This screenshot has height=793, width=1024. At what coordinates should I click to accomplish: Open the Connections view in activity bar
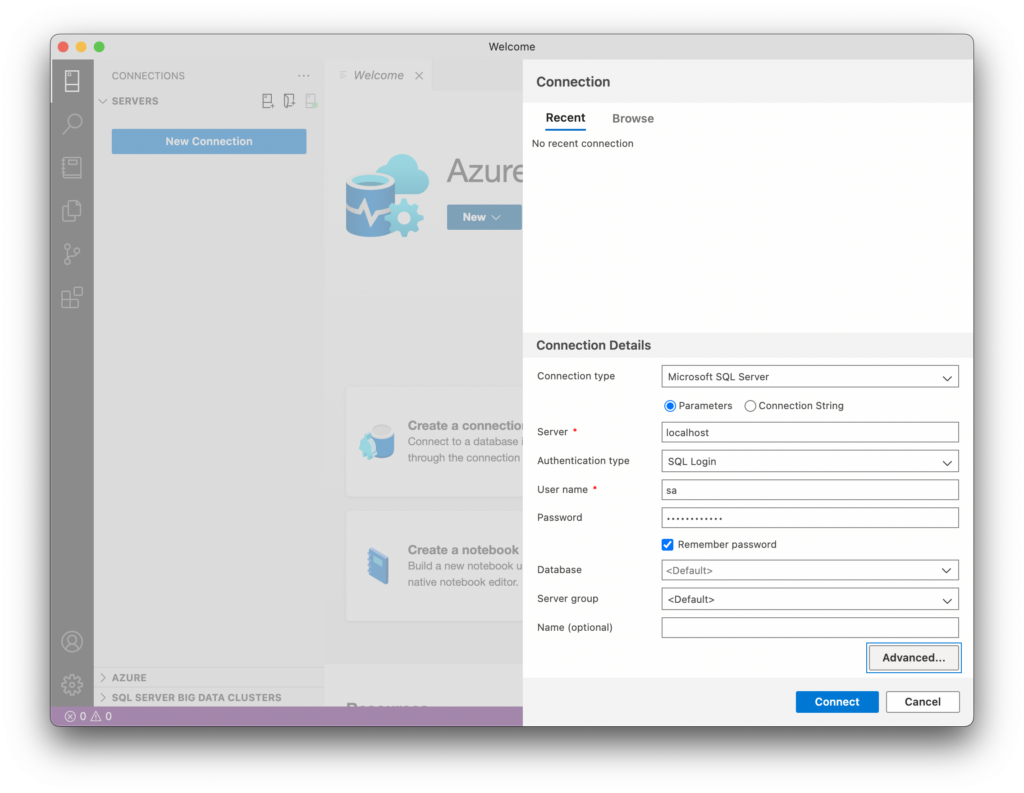(72, 81)
